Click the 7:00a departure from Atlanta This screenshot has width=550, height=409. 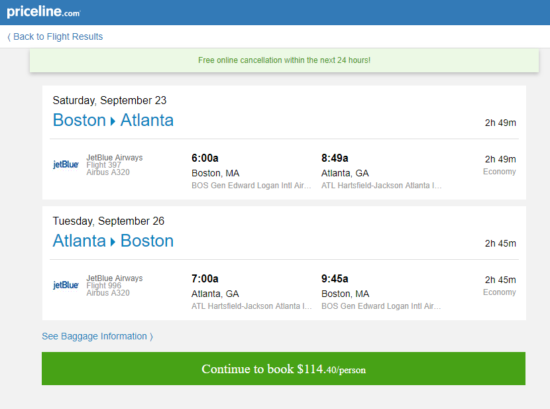pyautogui.click(x=205, y=279)
